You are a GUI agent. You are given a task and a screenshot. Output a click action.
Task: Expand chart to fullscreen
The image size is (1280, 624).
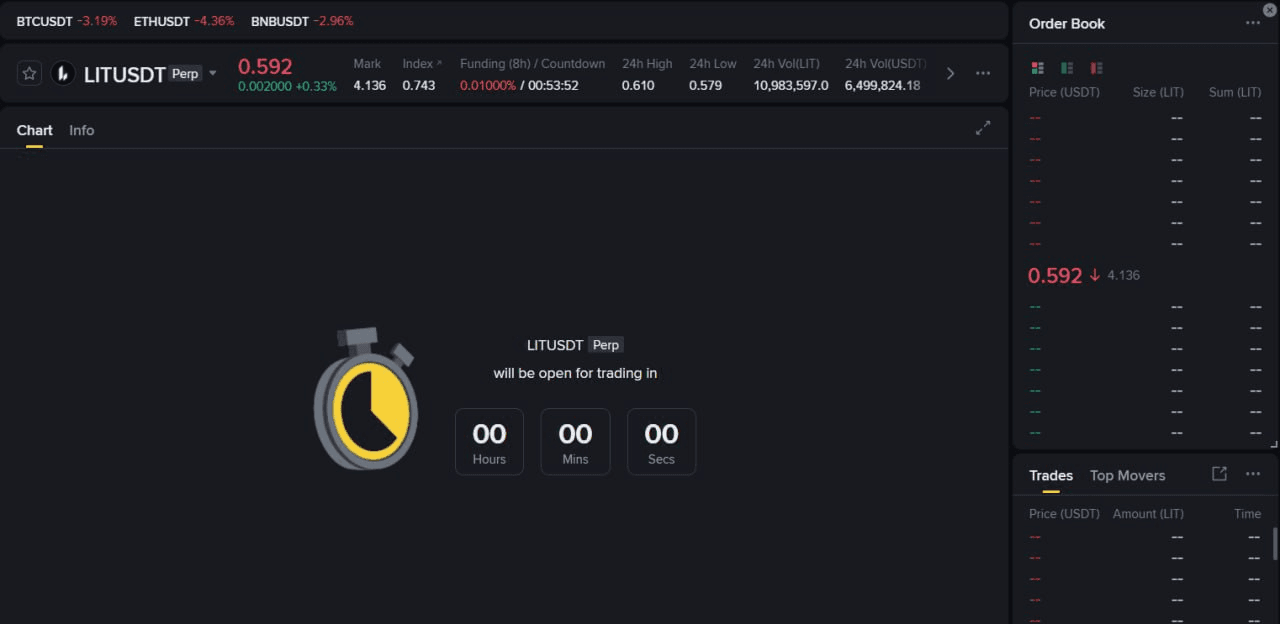click(983, 128)
